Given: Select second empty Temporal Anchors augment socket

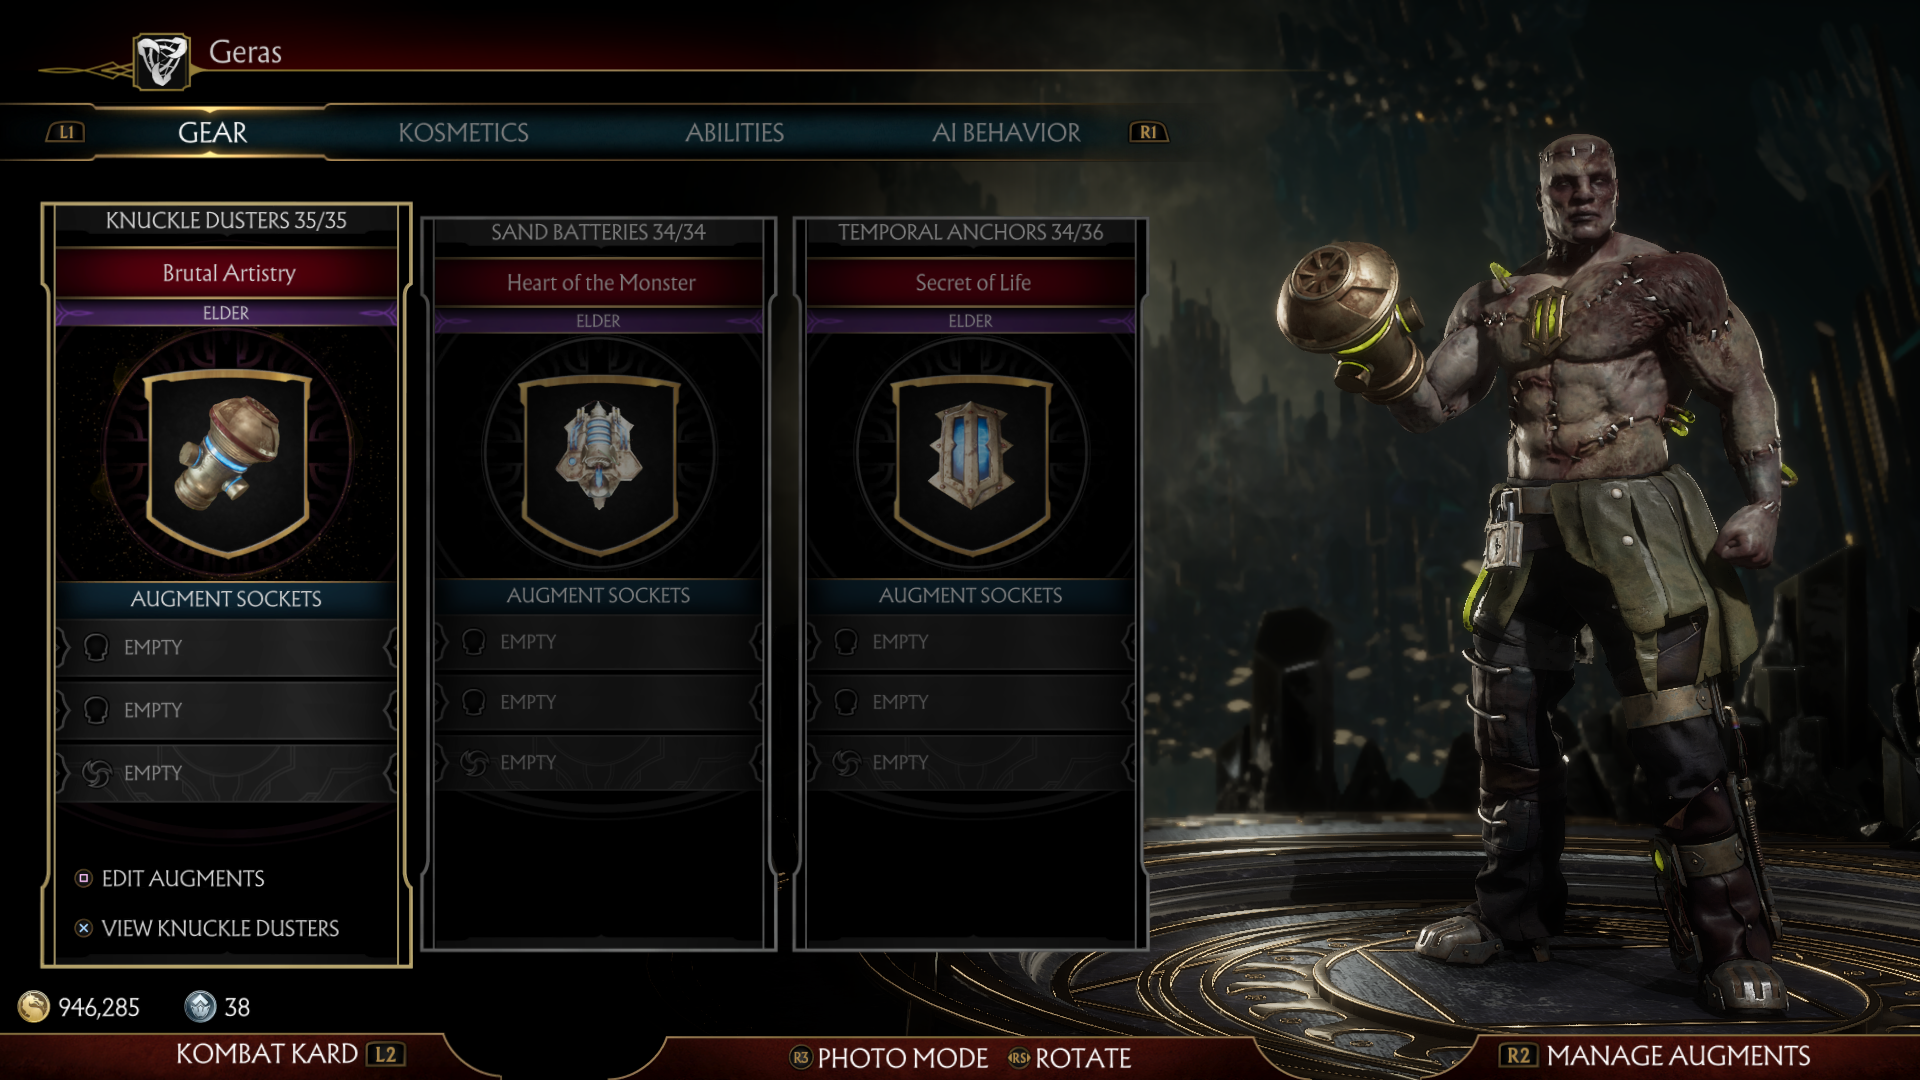Looking at the screenshot, I should (970, 702).
